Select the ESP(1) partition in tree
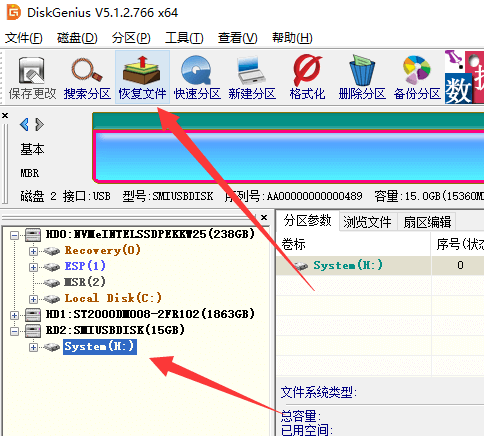Viewport: 484px width, 436px height. point(85,266)
